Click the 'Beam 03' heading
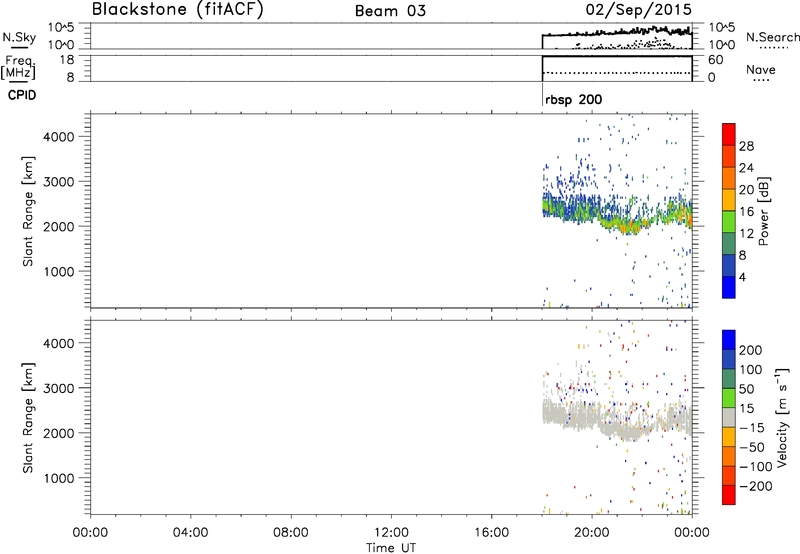The height and width of the screenshot is (554, 800). (x=390, y=11)
